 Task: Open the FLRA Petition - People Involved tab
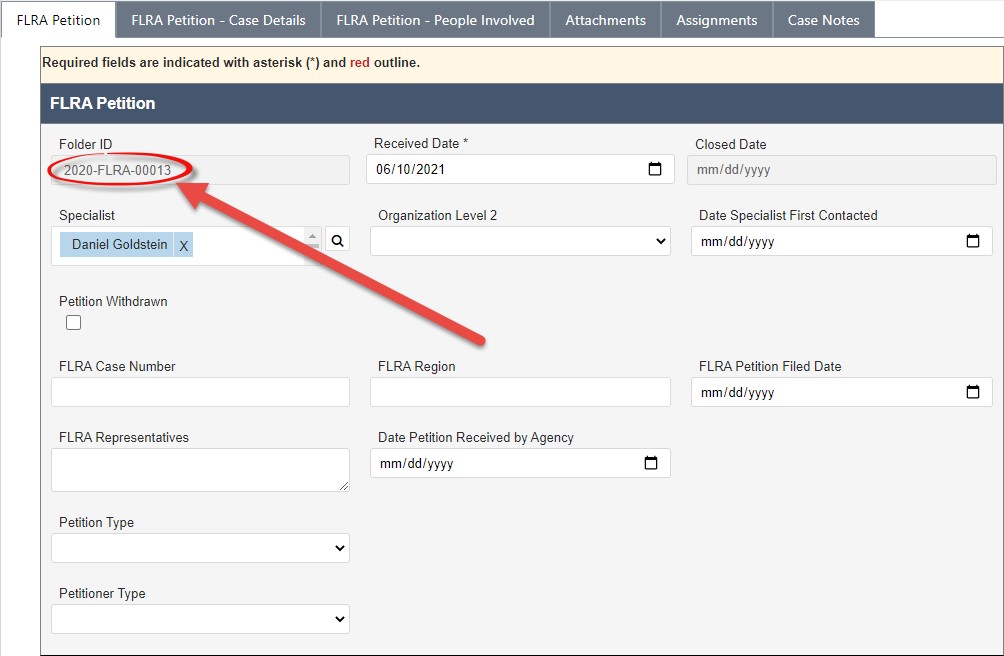tap(435, 20)
